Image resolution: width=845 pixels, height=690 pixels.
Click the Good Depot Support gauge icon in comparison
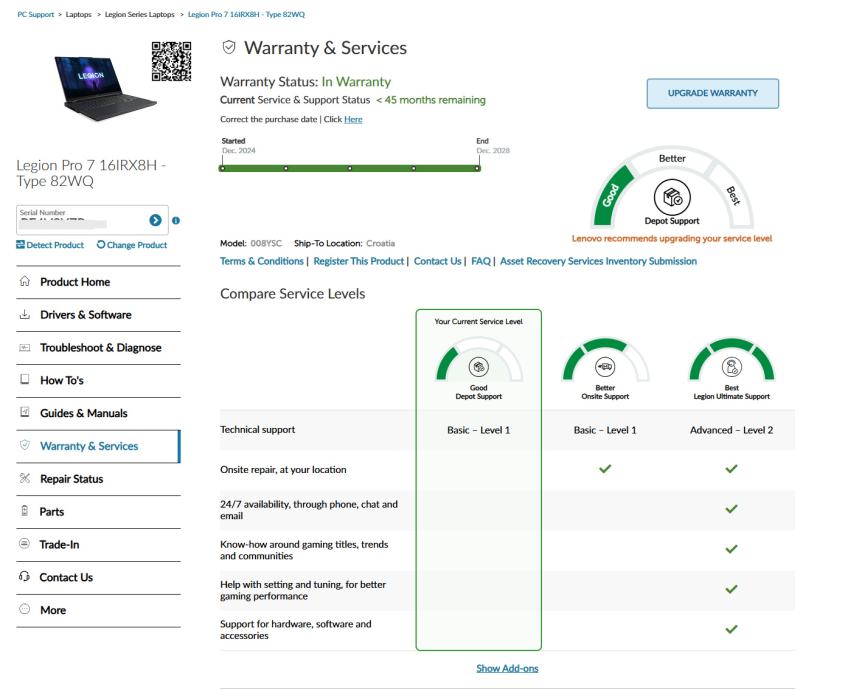(x=479, y=367)
